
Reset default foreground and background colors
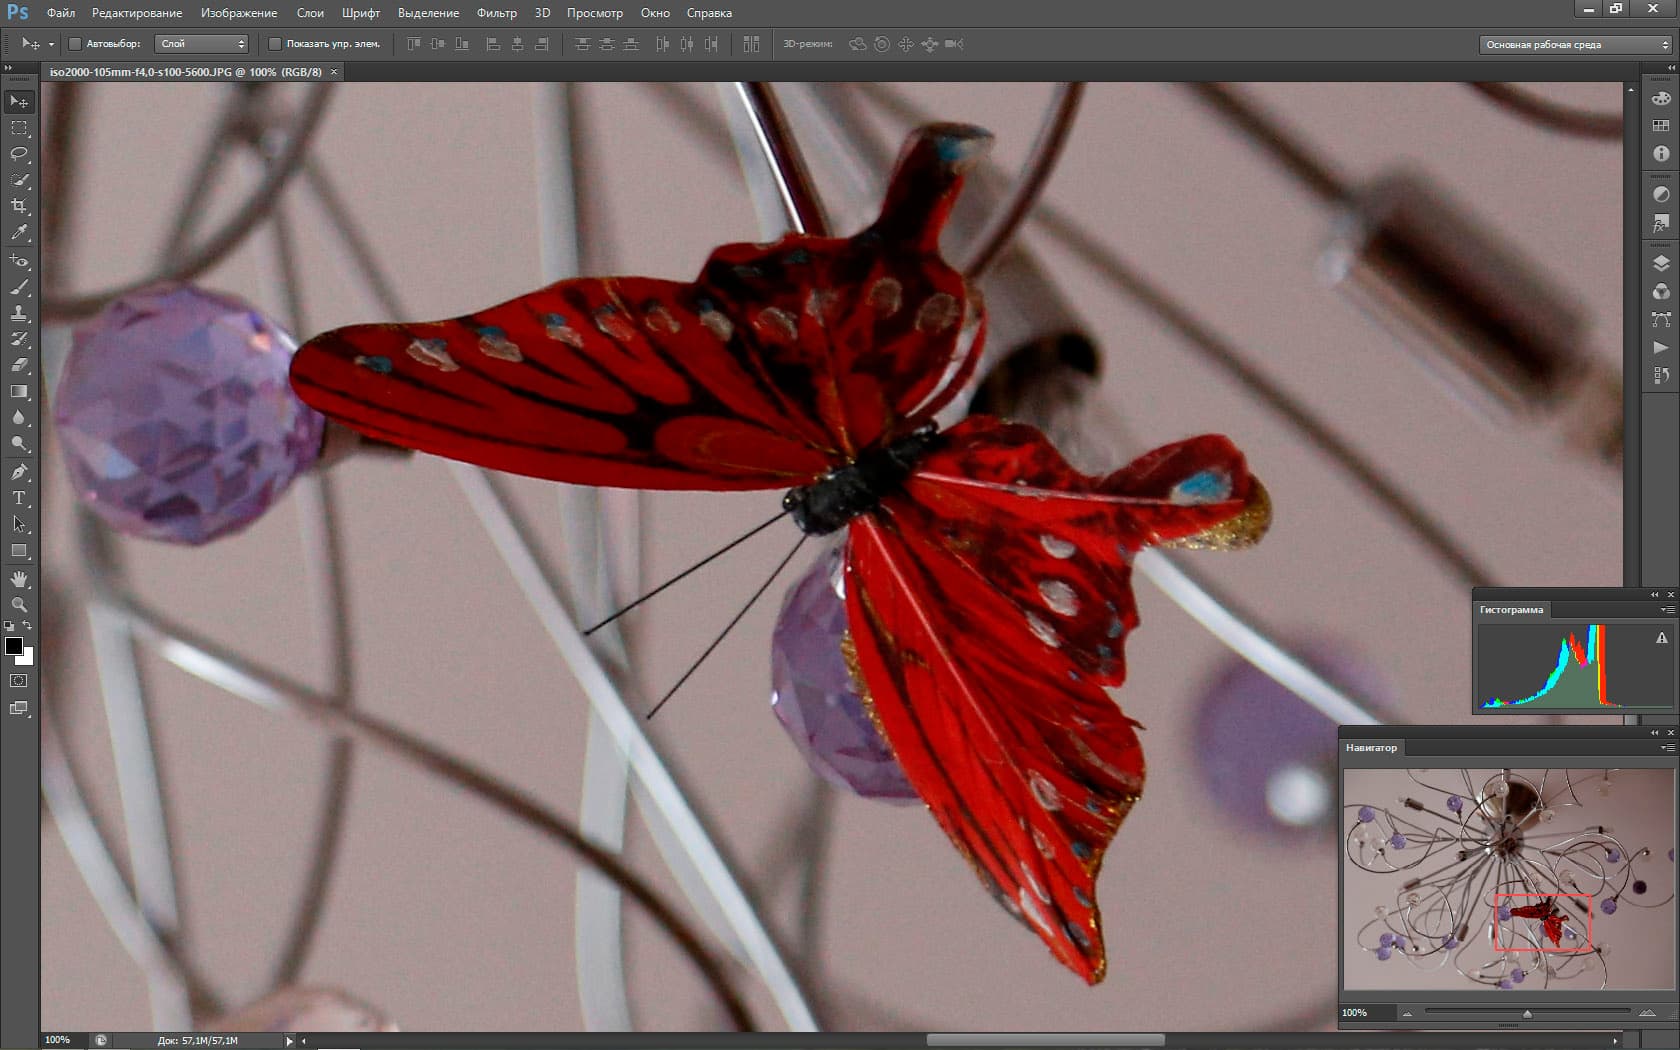click(9, 626)
